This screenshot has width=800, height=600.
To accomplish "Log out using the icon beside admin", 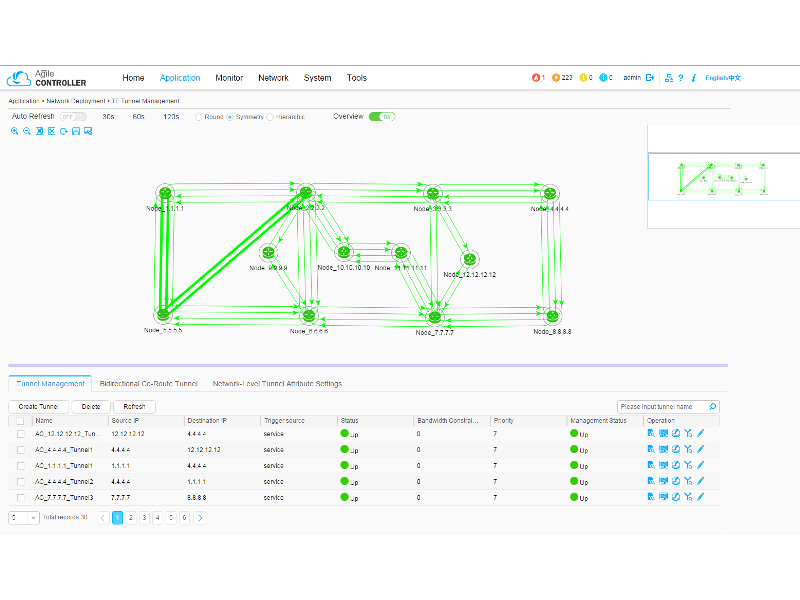I will (650, 78).
